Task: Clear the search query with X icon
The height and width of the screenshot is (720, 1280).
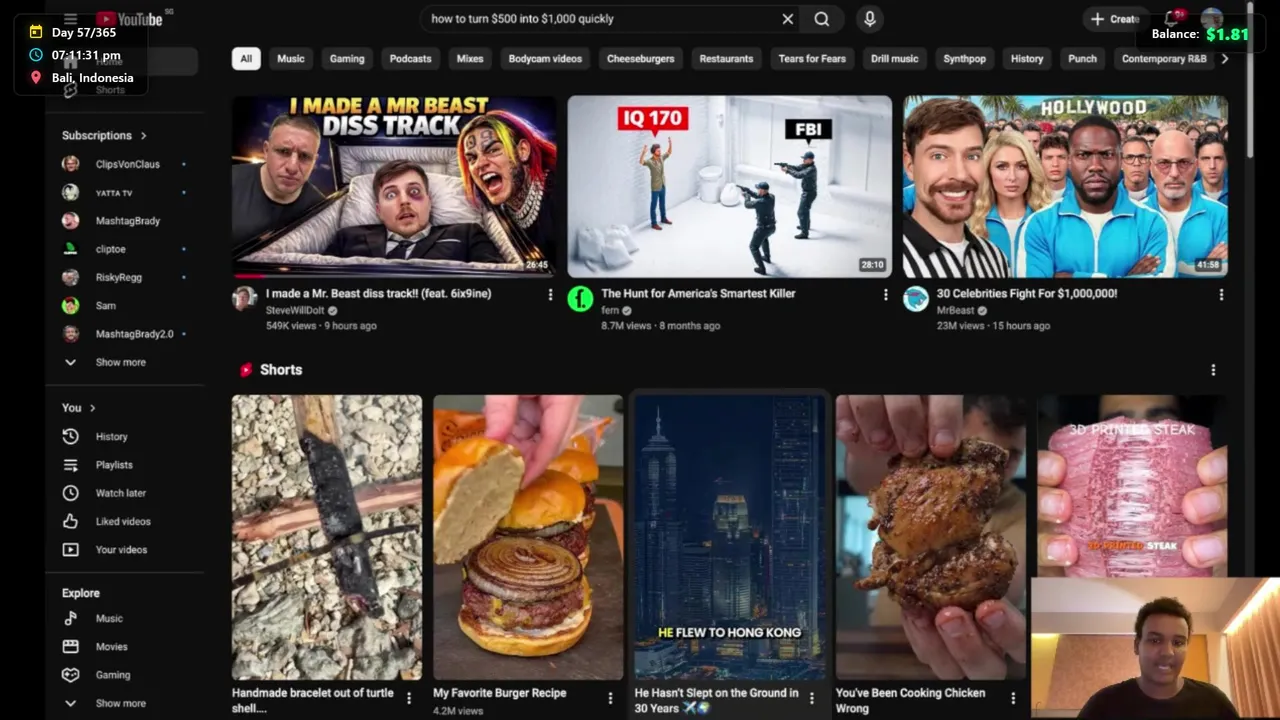Action: click(788, 19)
